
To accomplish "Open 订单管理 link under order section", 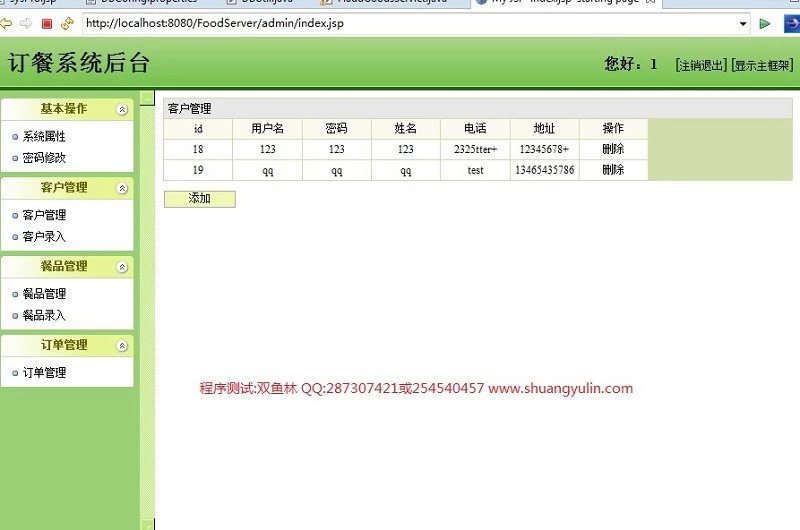I will pos(44,372).
